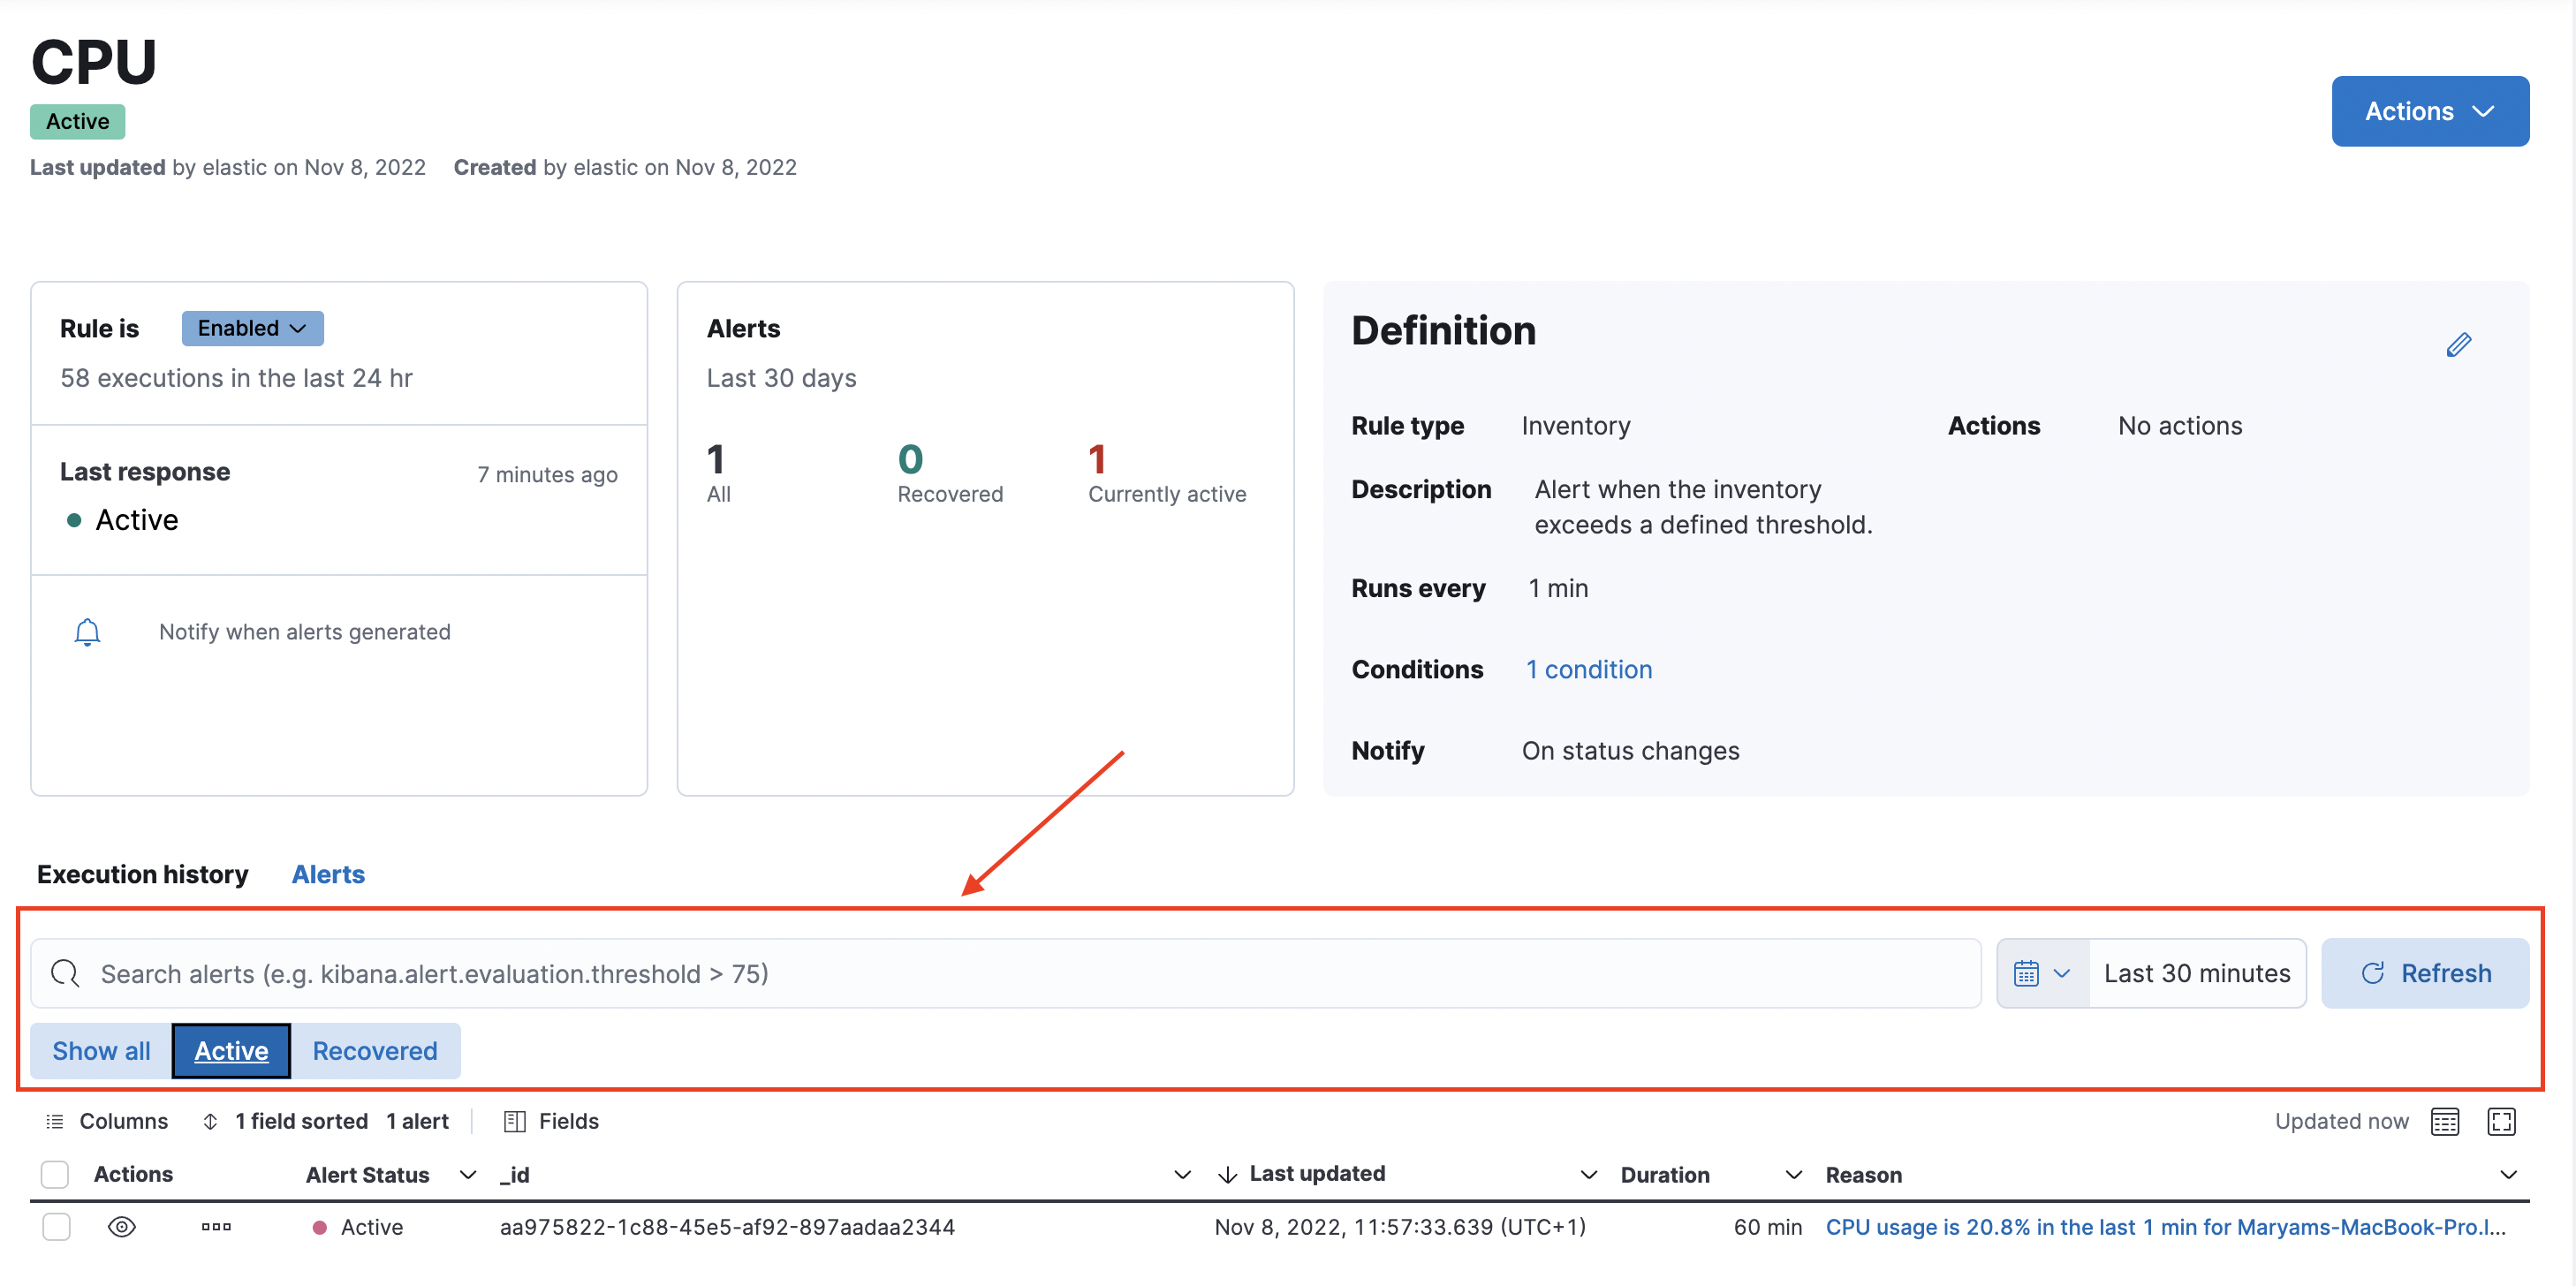Open the Enabled rule status dropdown

(252, 328)
